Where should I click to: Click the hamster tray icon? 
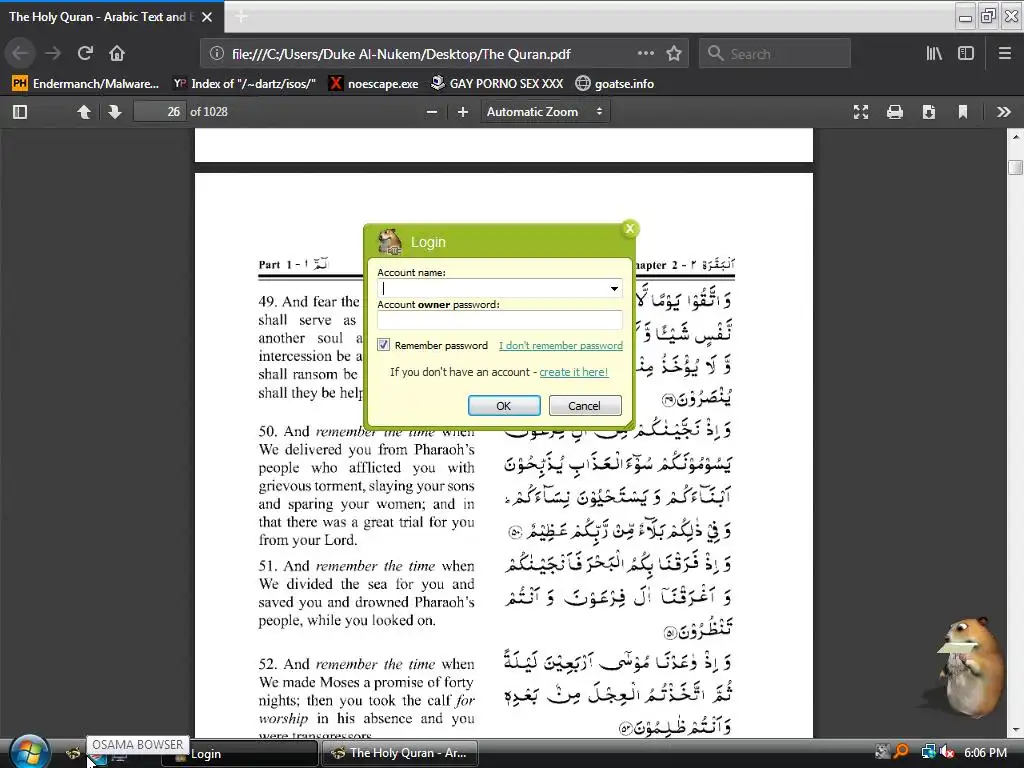click(x=882, y=752)
